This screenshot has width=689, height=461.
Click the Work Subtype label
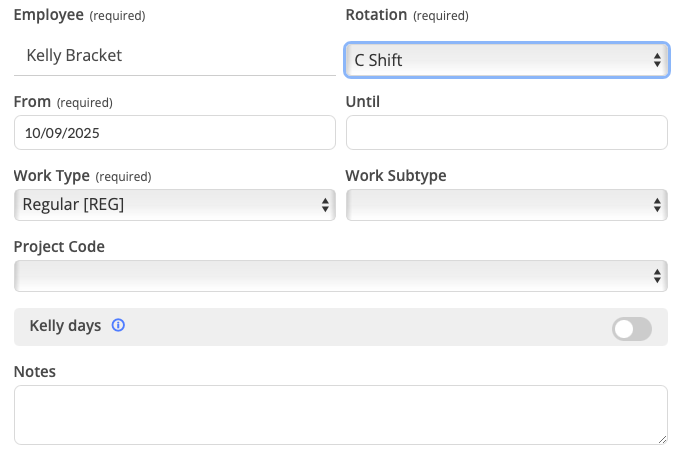tap(395, 176)
